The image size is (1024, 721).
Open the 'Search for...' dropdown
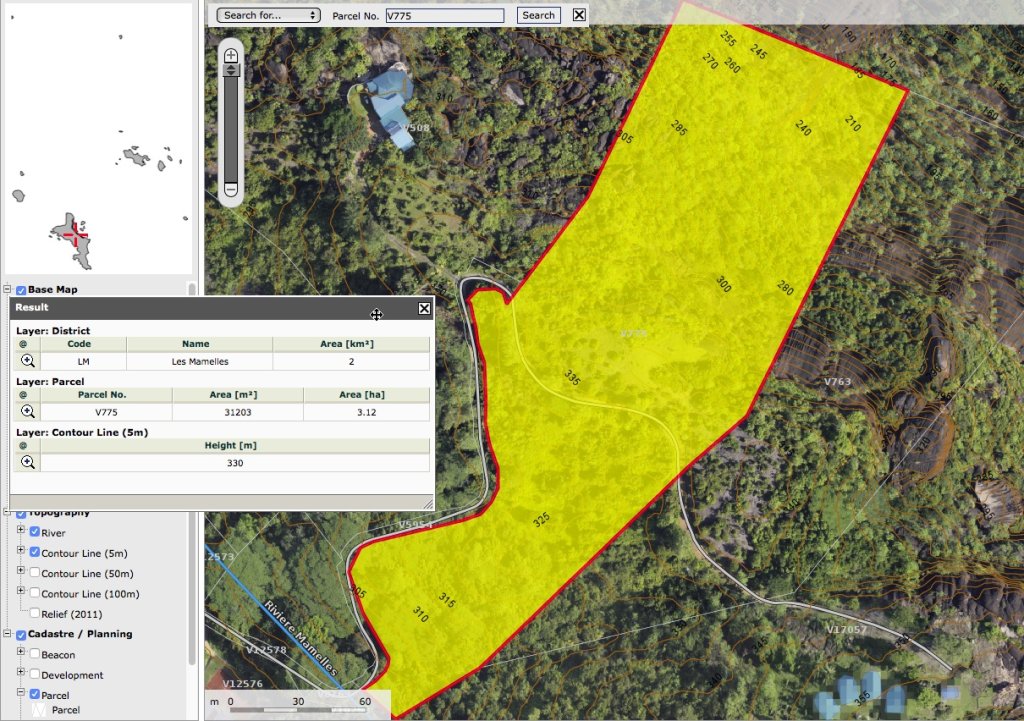tap(270, 15)
